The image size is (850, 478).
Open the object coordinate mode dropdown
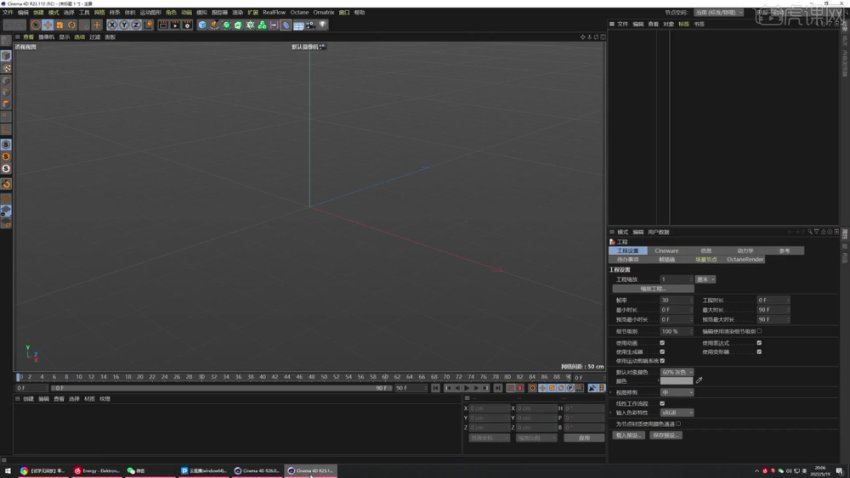click(x=489, y=438)
